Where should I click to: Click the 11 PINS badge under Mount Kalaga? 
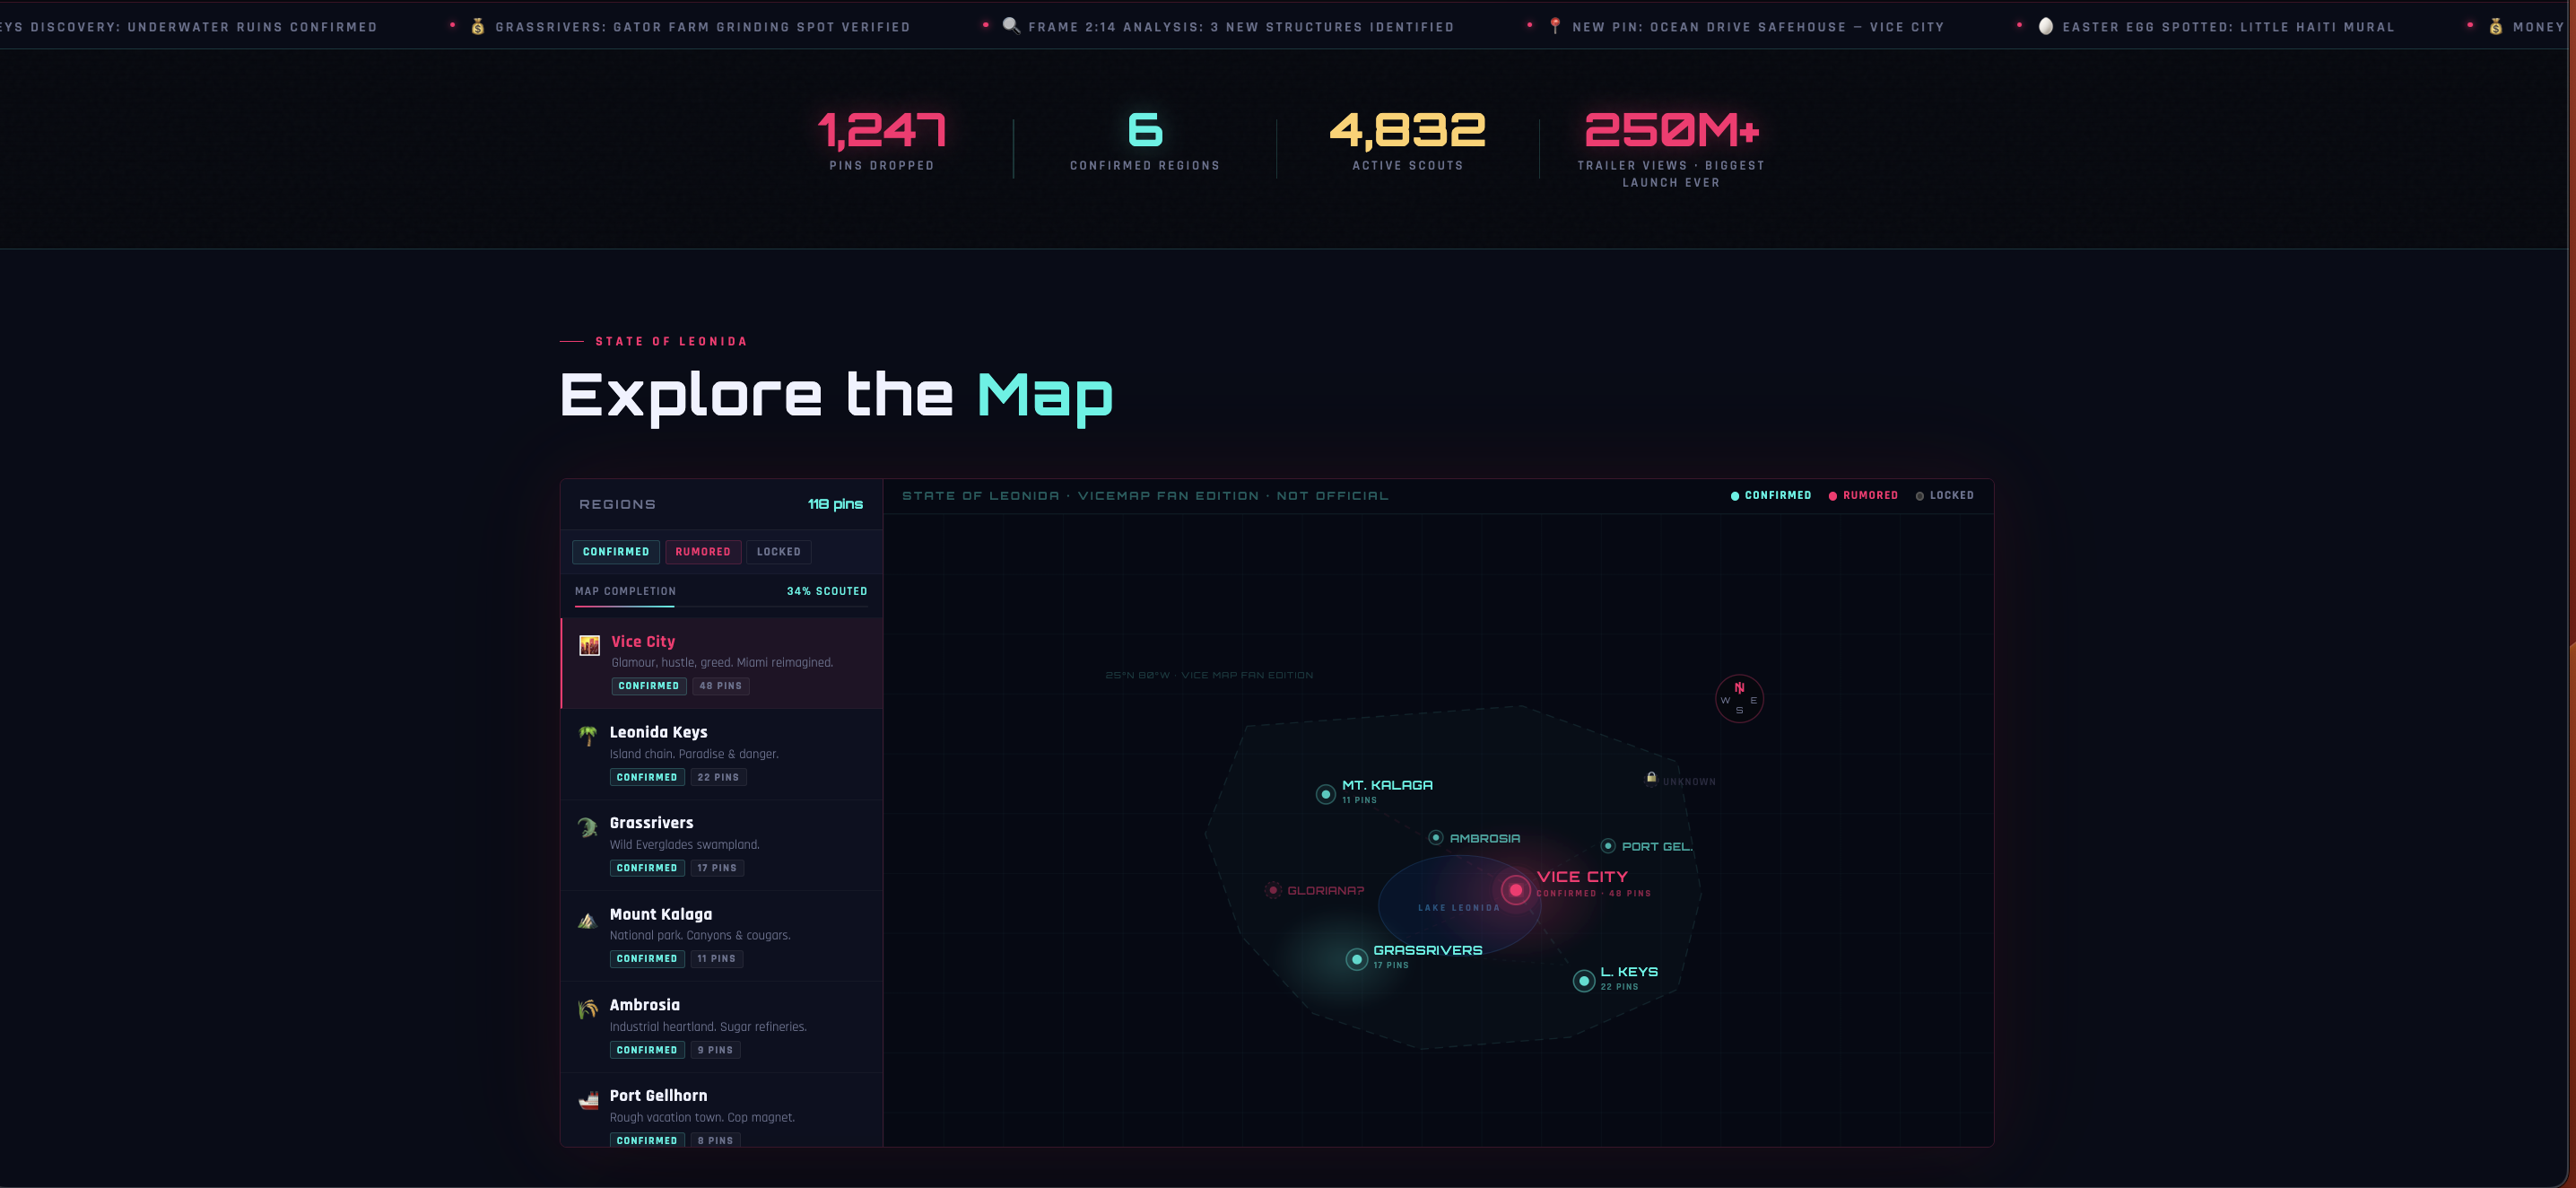716,958
